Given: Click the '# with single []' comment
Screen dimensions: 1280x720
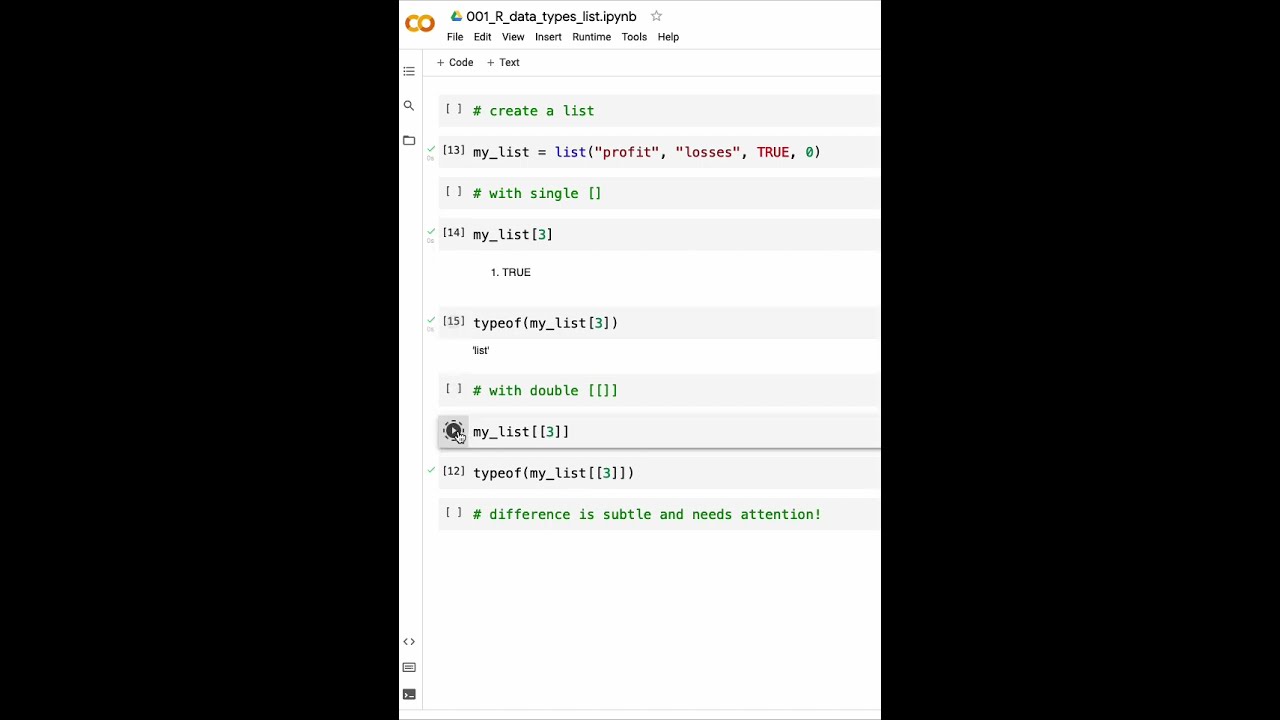Looking at the screenshot, I should (x=537, y=194).
